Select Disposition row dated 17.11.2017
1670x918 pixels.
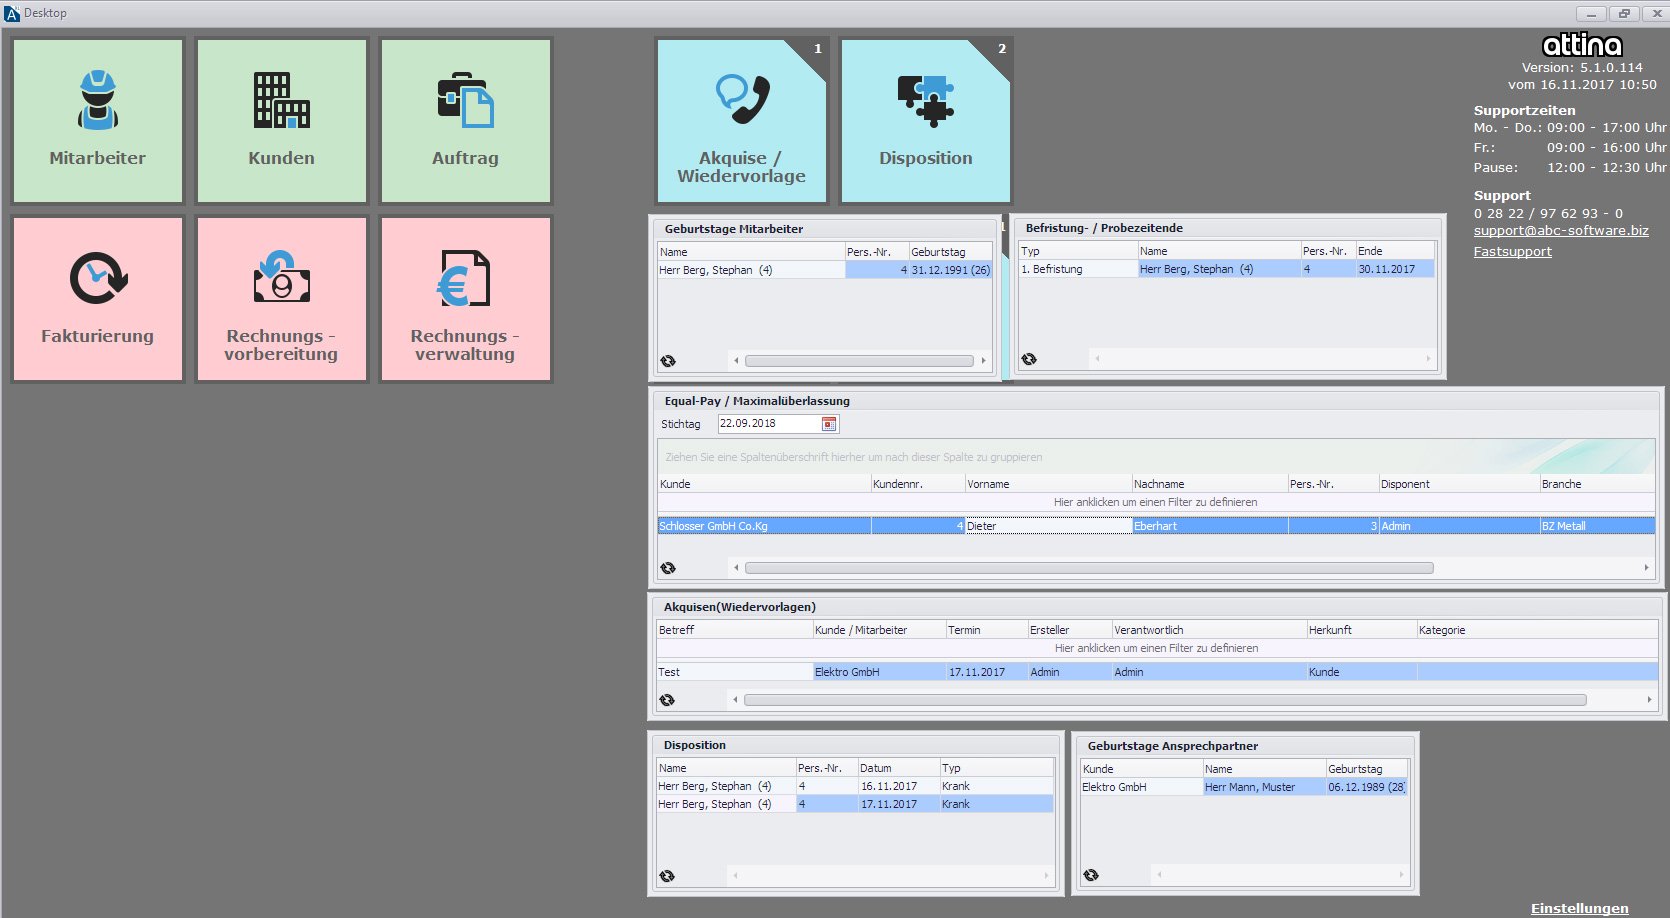(855, 804)
